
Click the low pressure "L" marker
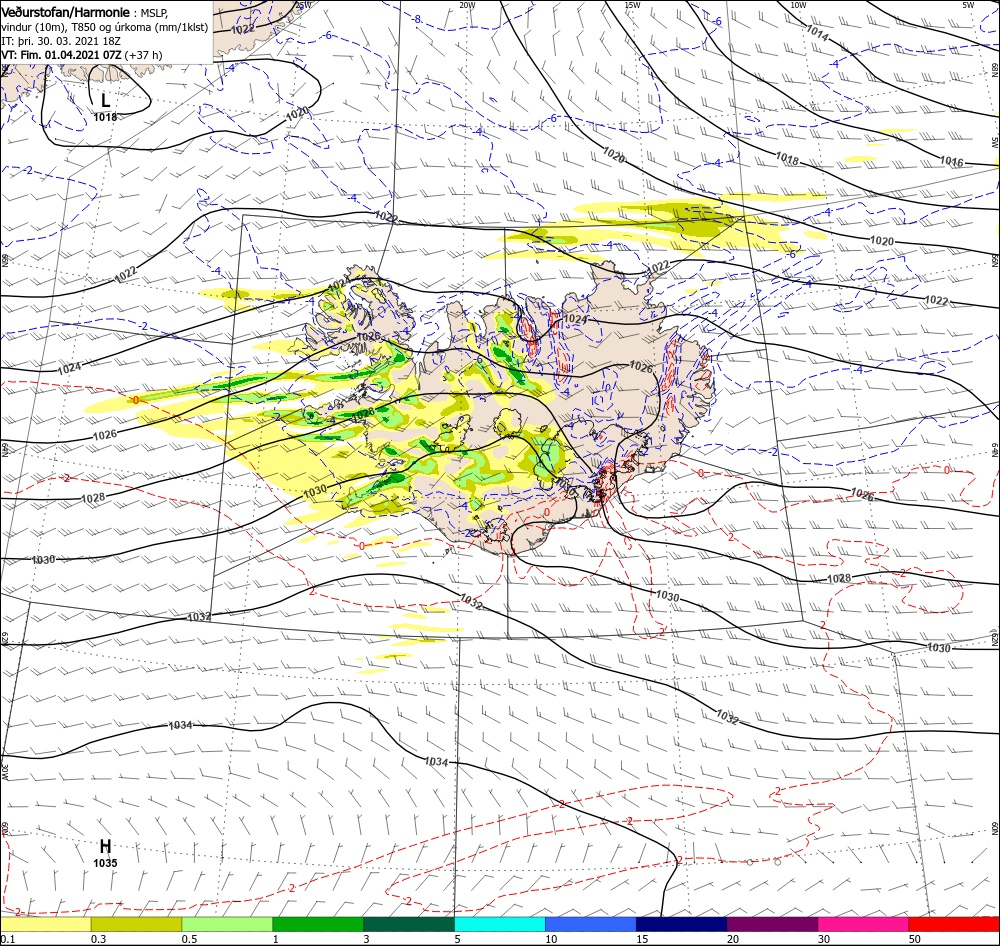tap(105, 100)
